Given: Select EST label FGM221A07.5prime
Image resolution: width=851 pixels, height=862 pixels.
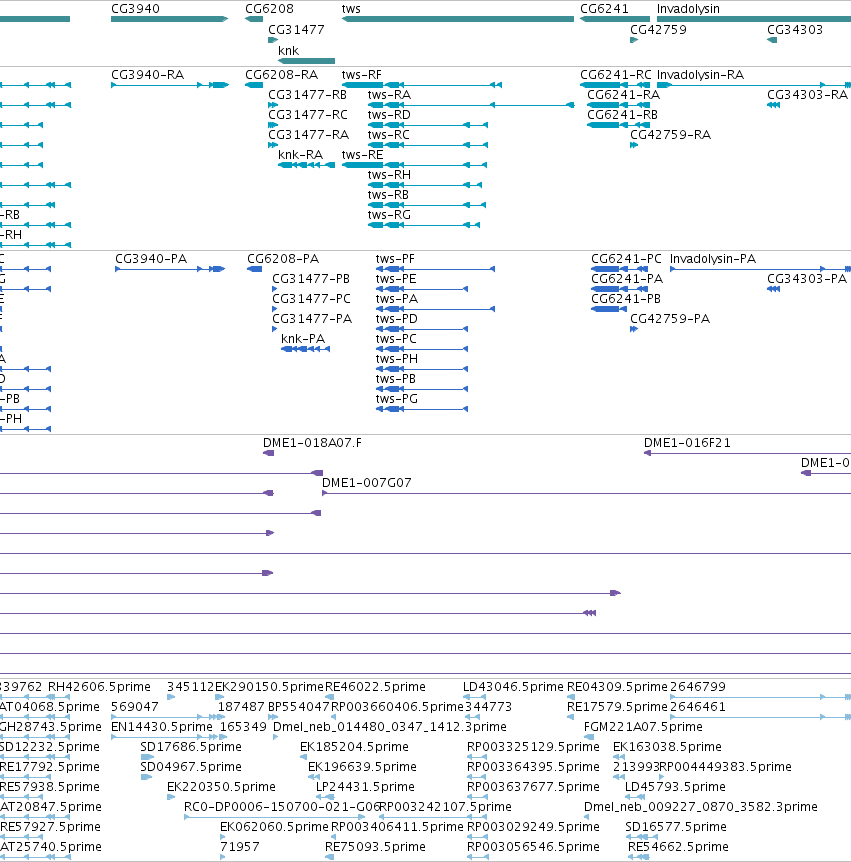Looking at the screenshot, I should coord(643,727).
